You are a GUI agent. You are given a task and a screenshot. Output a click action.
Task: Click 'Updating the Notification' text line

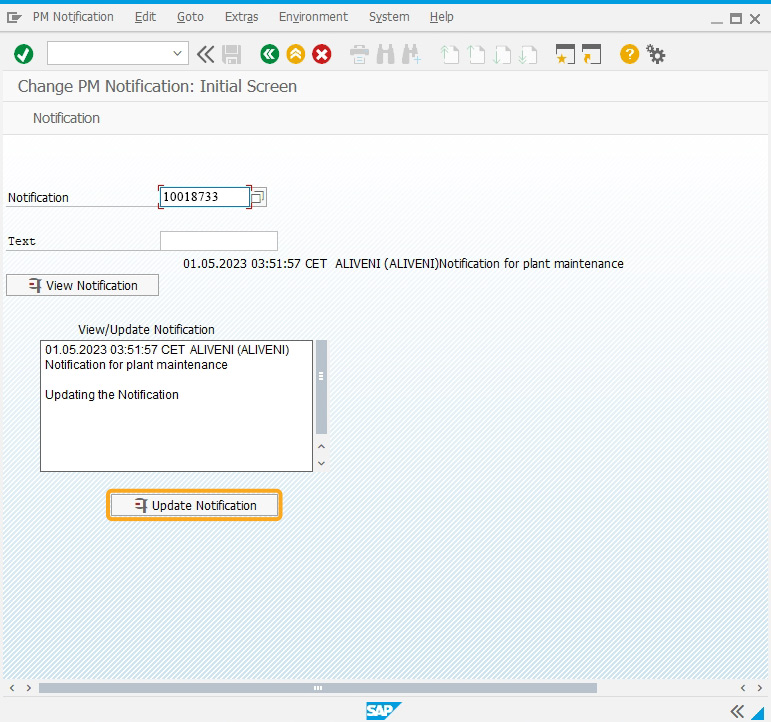click(112, 394)
